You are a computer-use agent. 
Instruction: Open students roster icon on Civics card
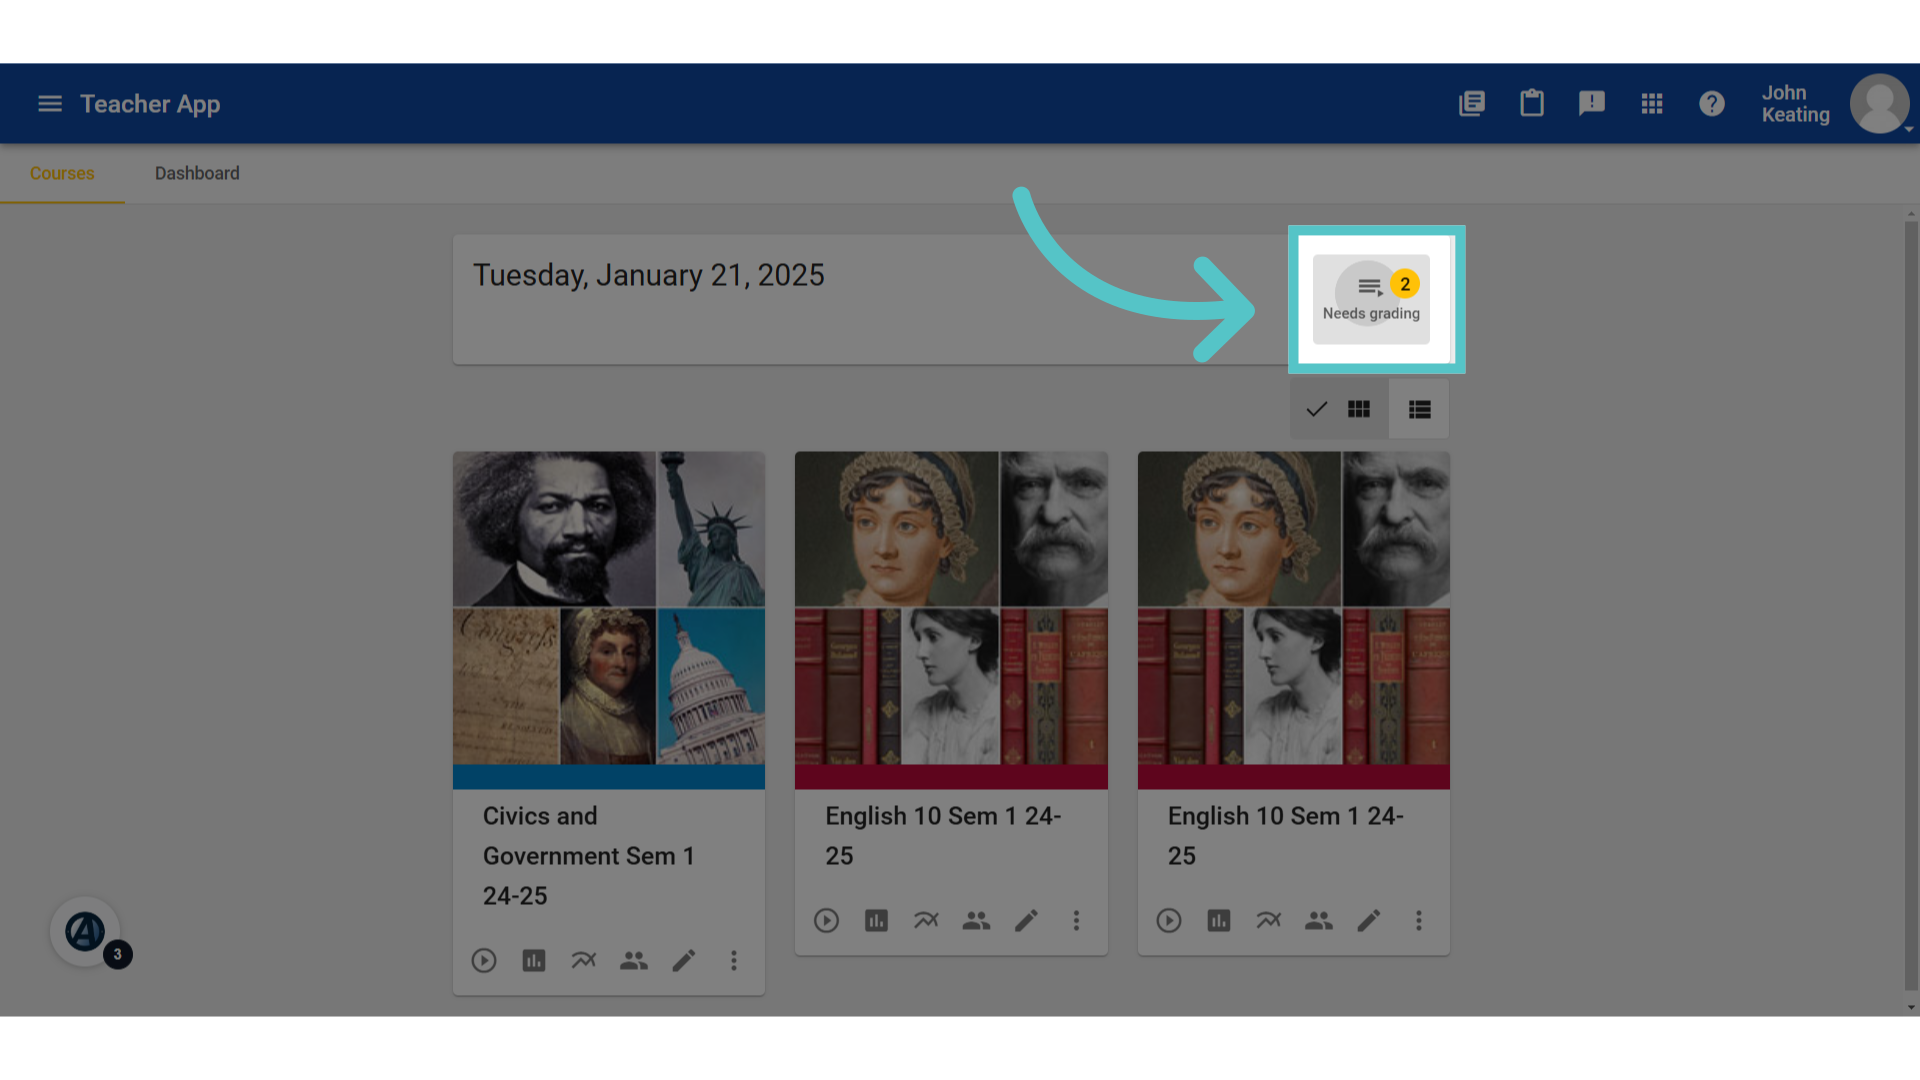point(634,961)
